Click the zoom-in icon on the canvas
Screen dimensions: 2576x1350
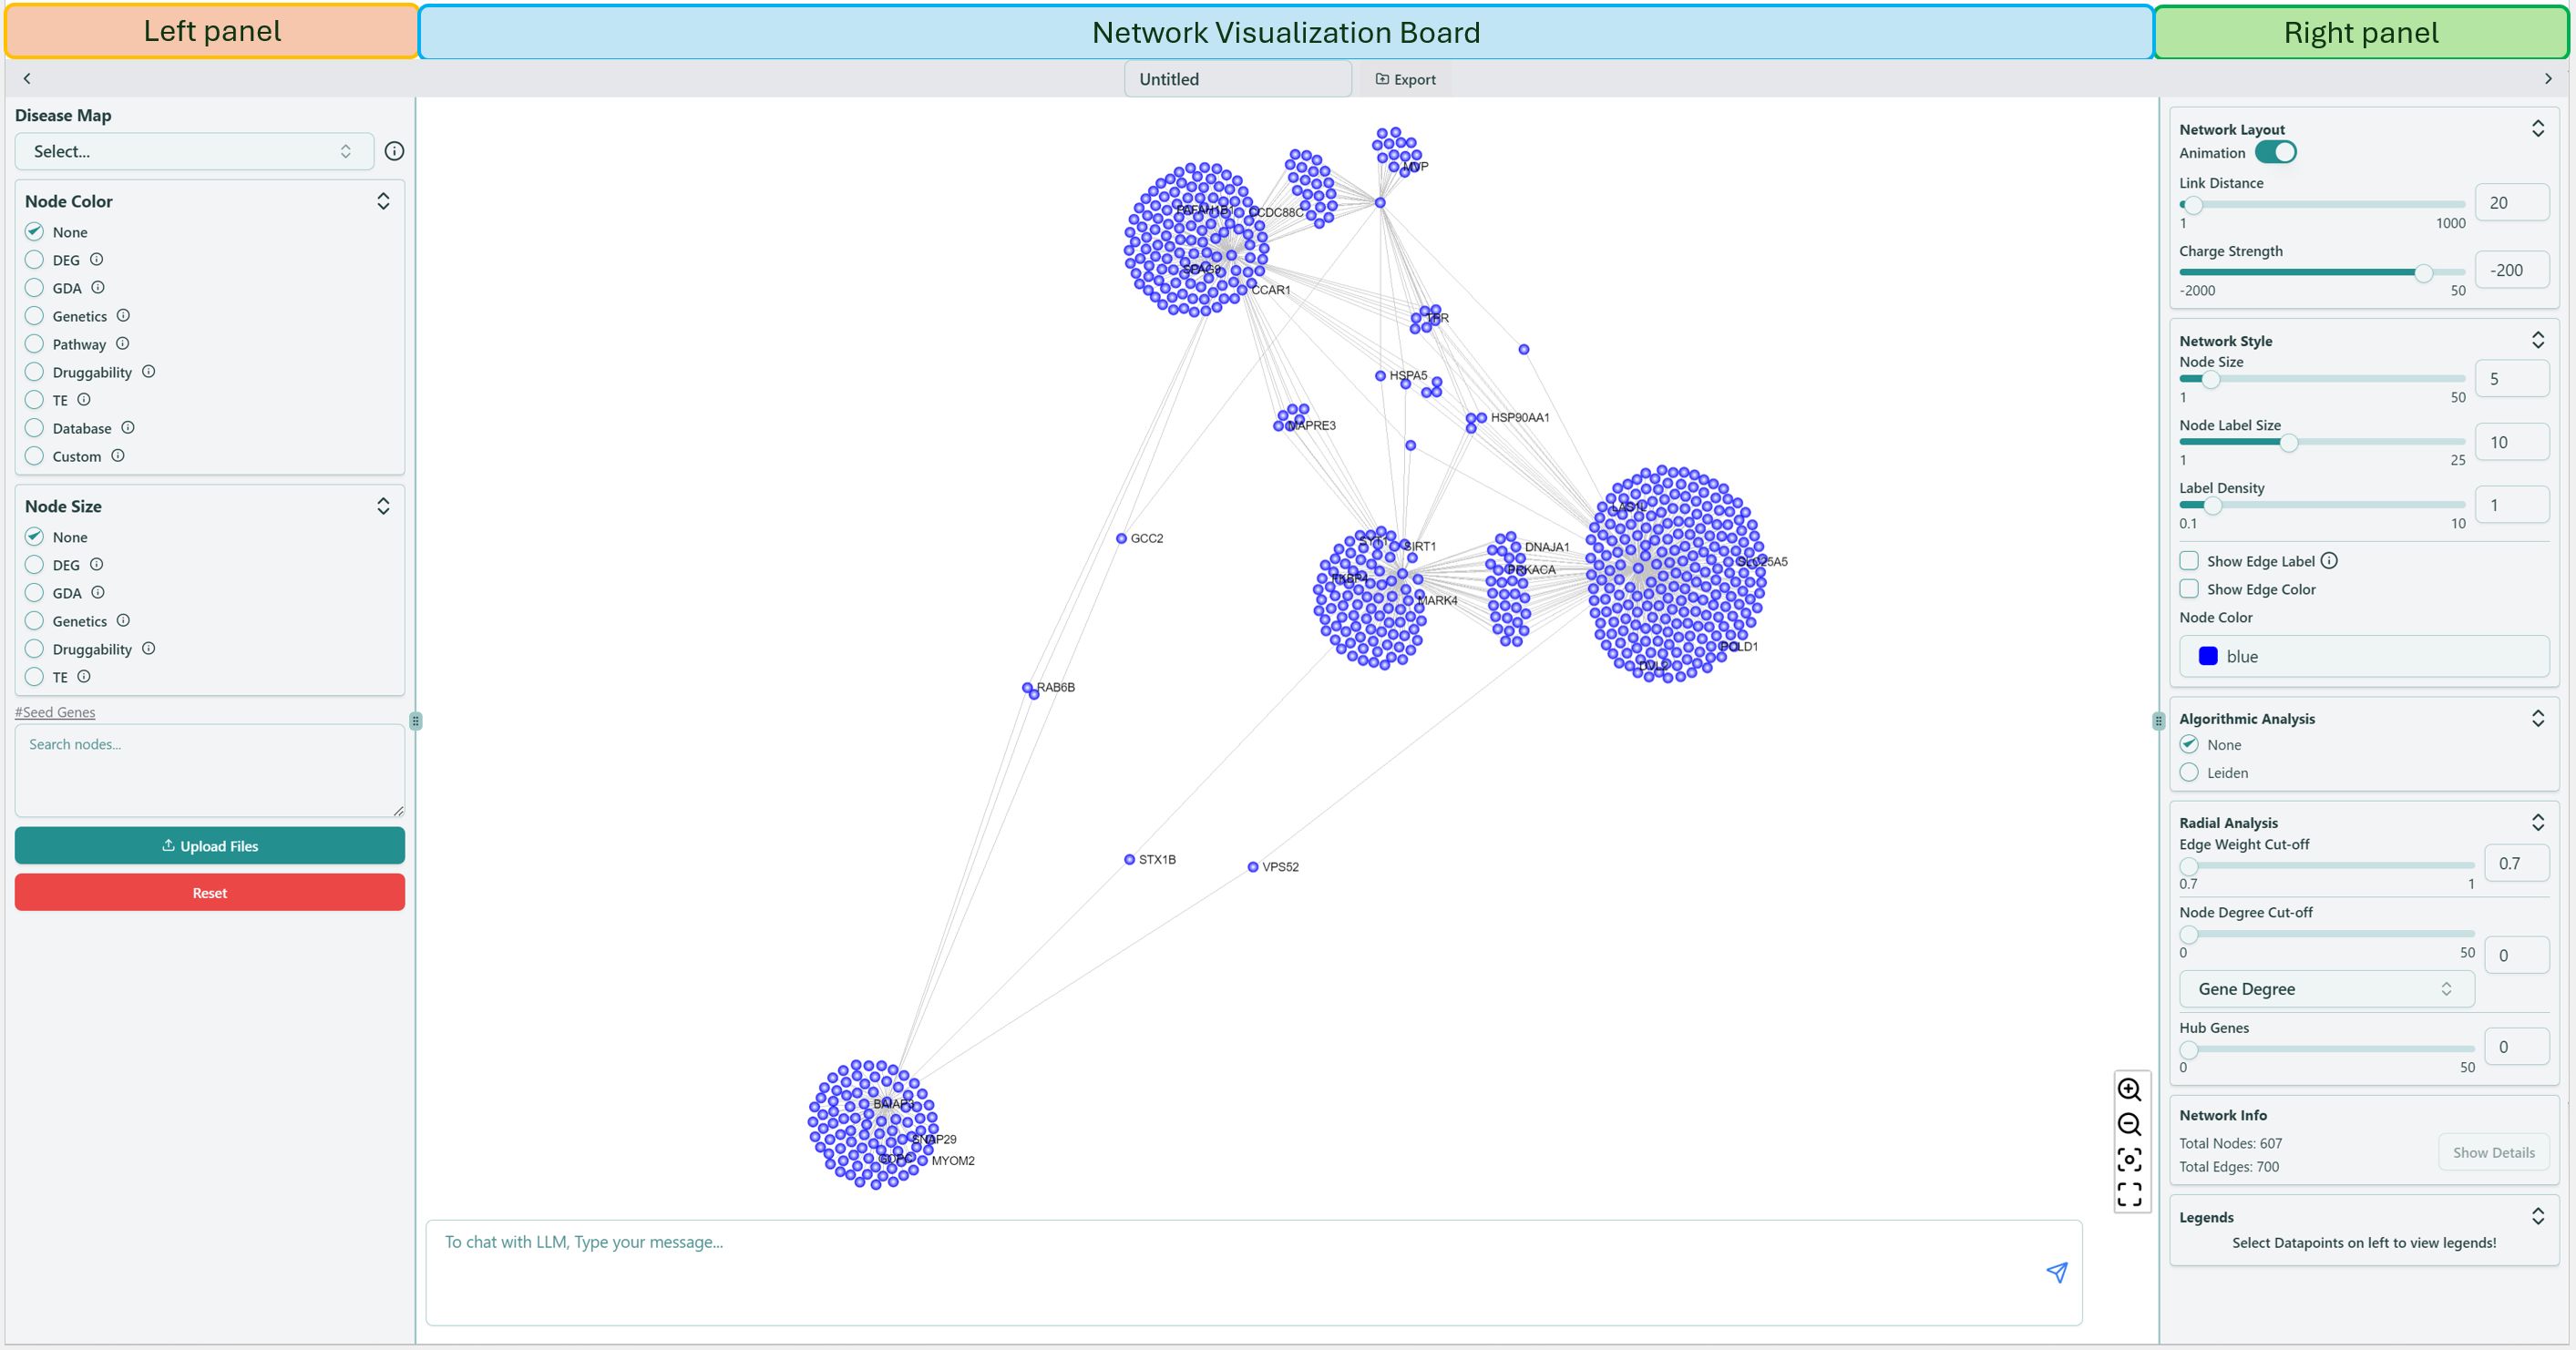click(x=2131, y=1090)
